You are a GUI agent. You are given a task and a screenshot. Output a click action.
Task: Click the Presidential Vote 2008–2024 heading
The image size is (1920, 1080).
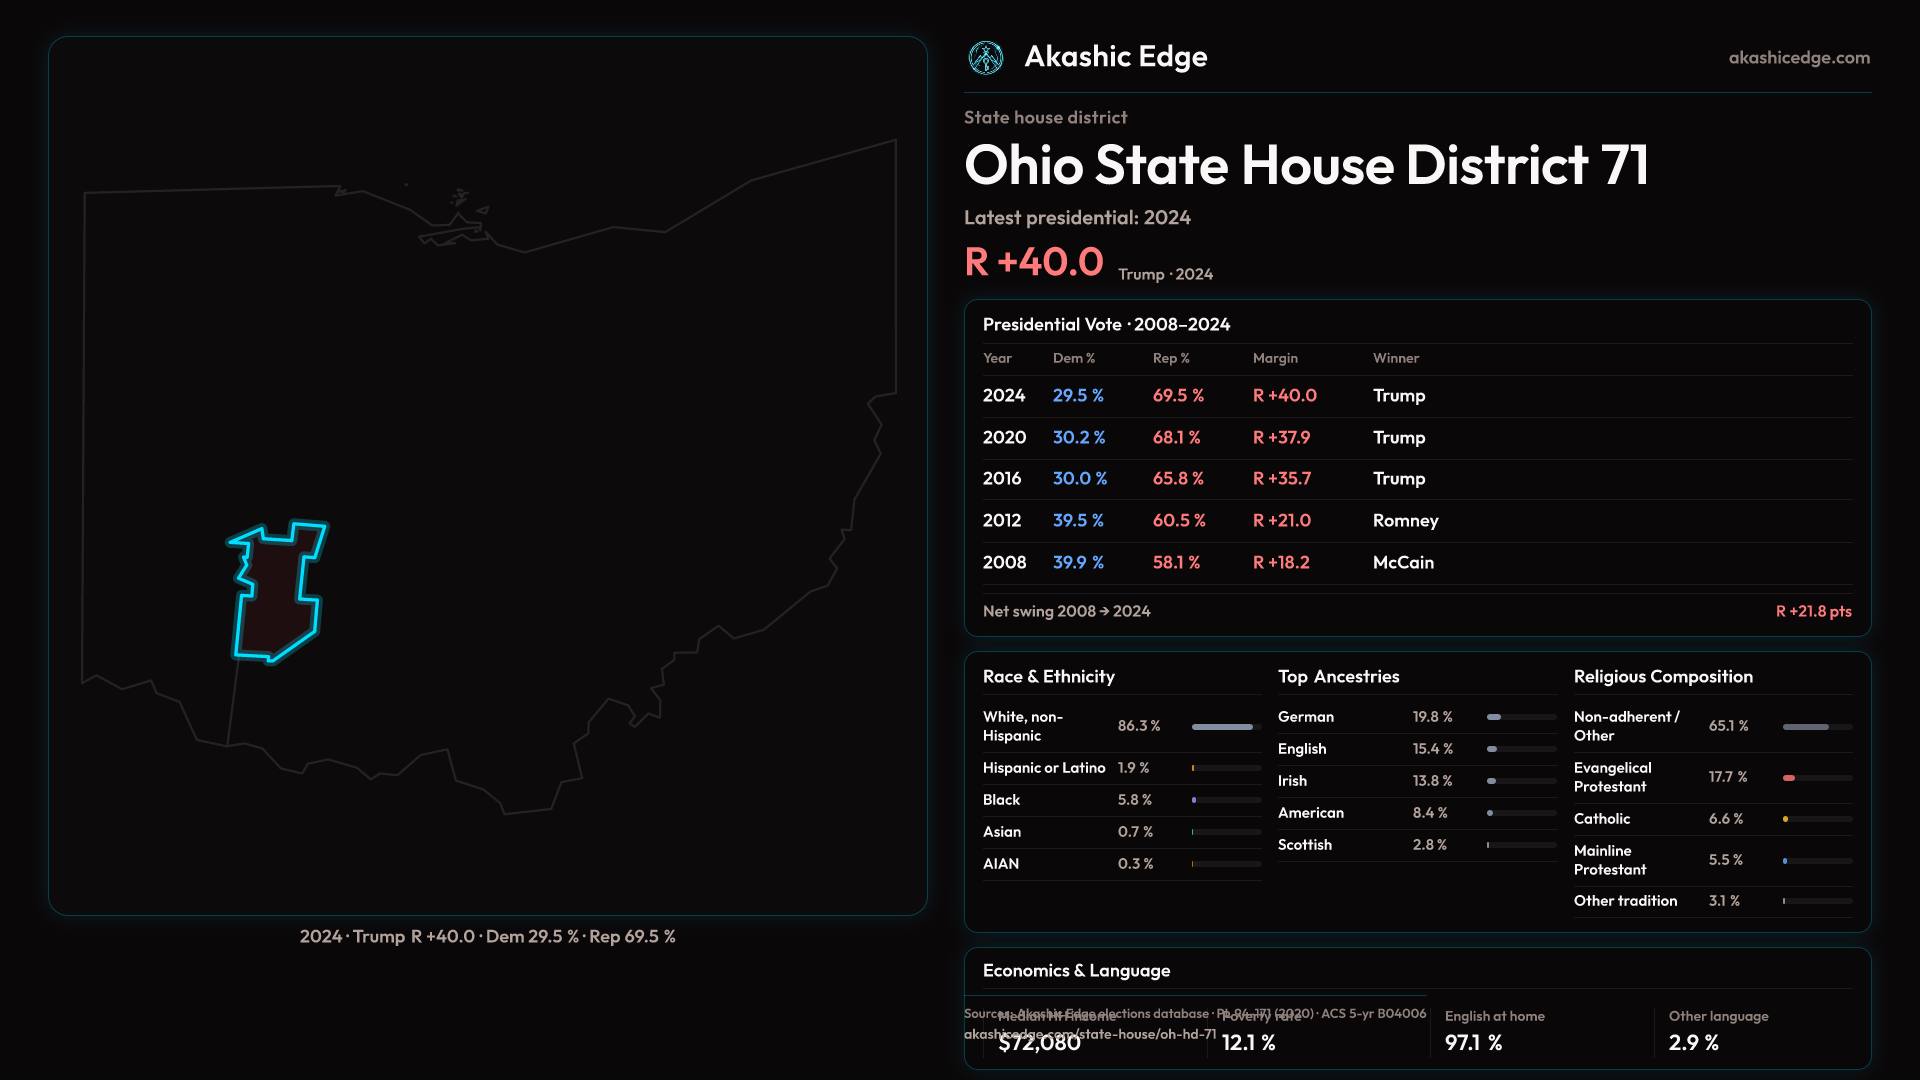1106,325
